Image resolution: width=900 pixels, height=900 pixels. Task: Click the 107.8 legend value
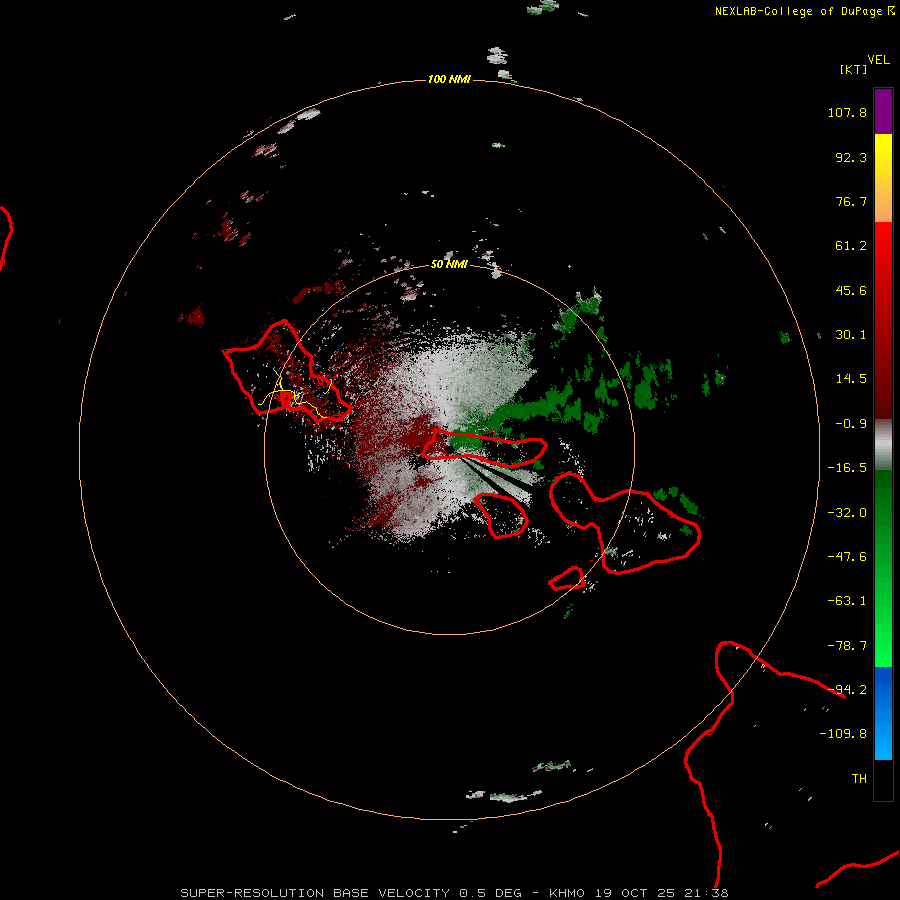coord(847,112)
